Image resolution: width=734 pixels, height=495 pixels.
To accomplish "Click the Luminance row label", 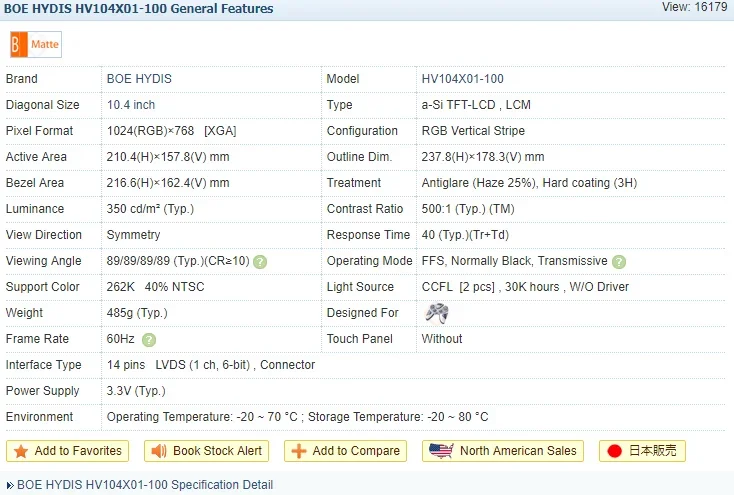I will tap(35, 209).
